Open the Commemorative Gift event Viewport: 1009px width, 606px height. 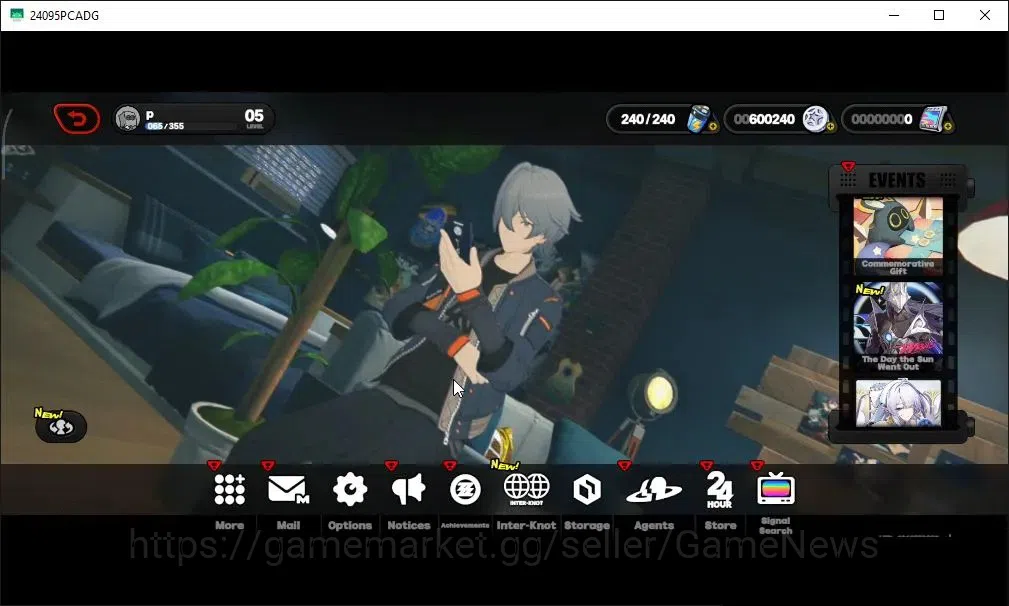coord(898,237)
